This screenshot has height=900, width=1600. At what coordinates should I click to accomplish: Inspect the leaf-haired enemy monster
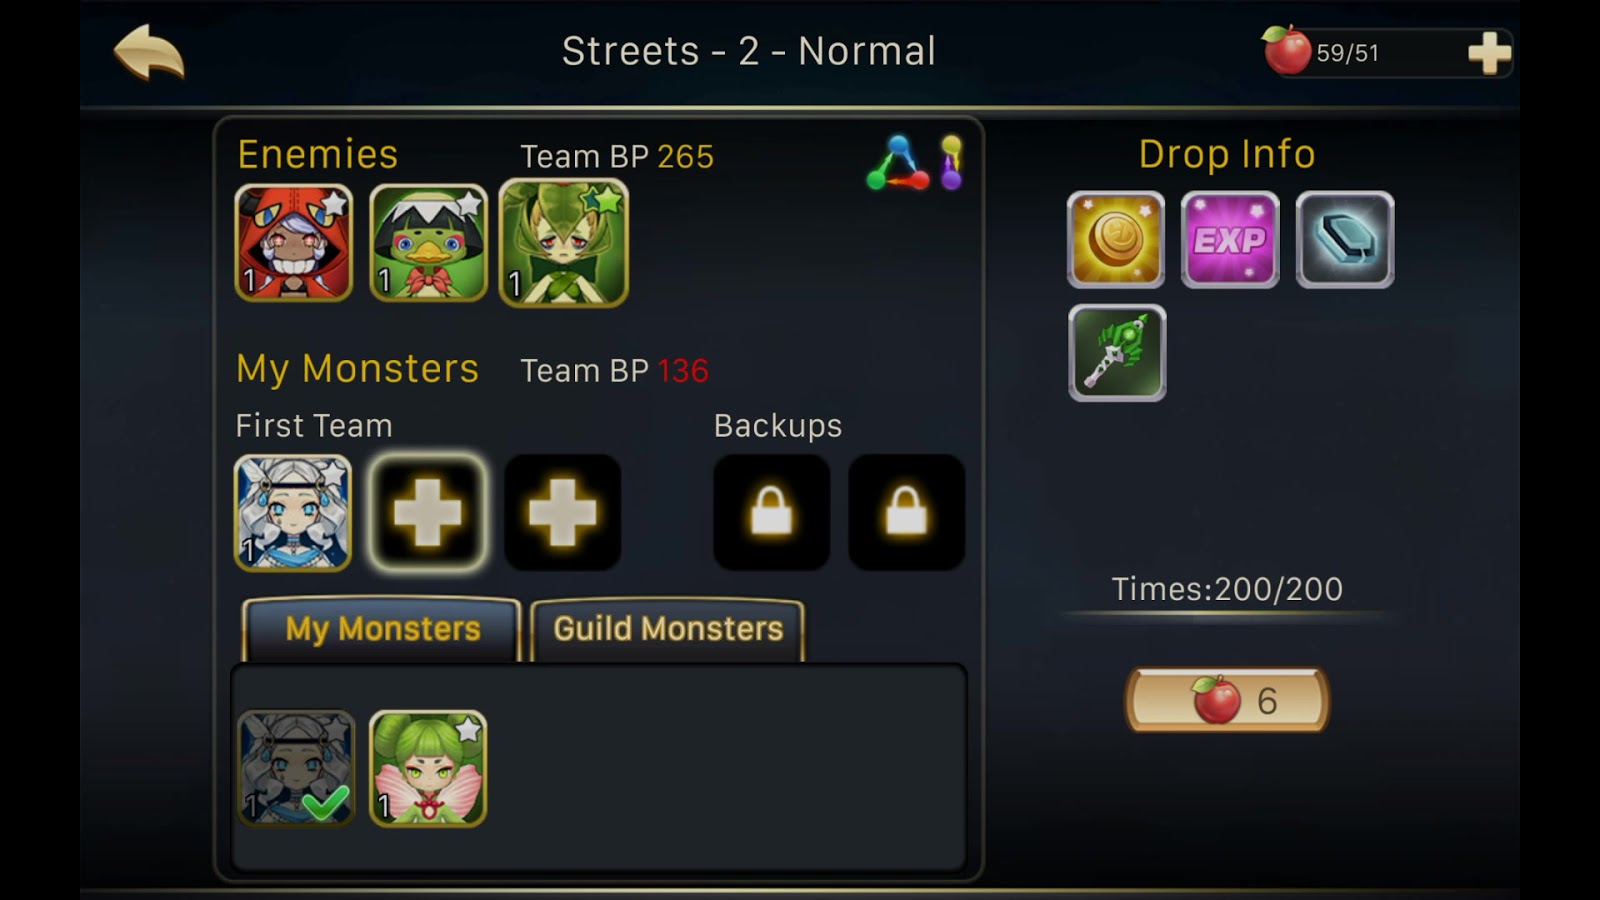click(563, 243)
